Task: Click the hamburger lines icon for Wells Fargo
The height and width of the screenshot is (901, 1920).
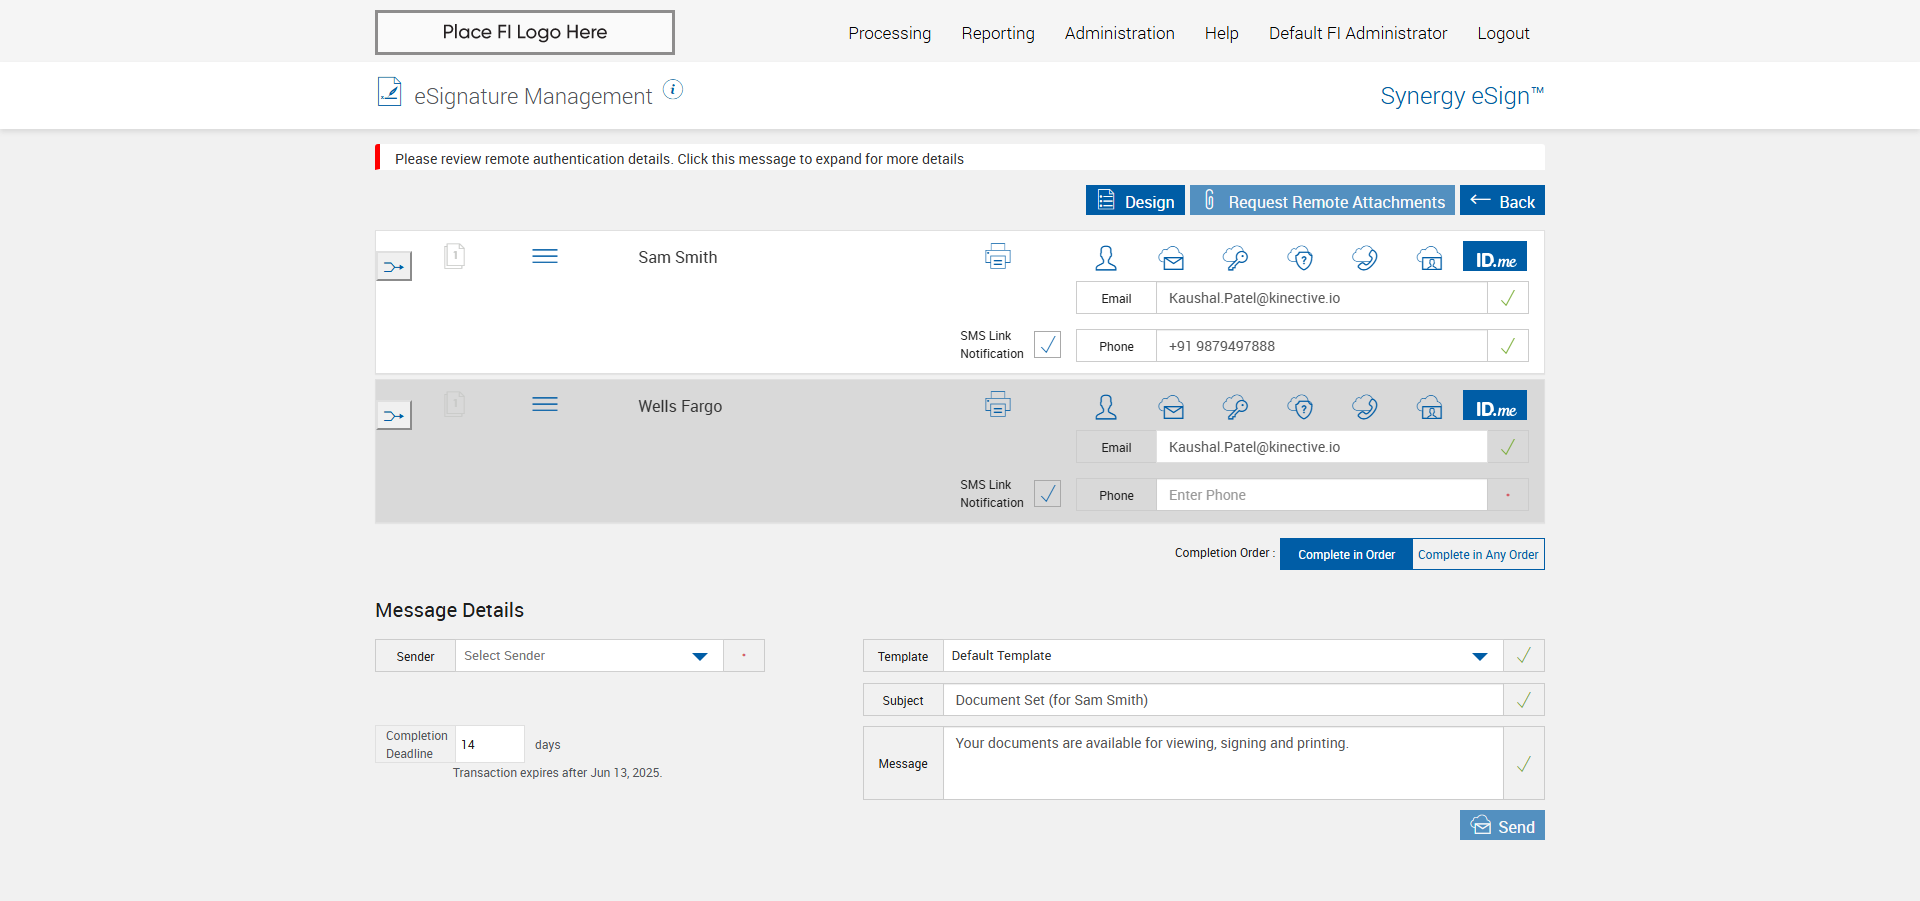Action: pos(545,405)
